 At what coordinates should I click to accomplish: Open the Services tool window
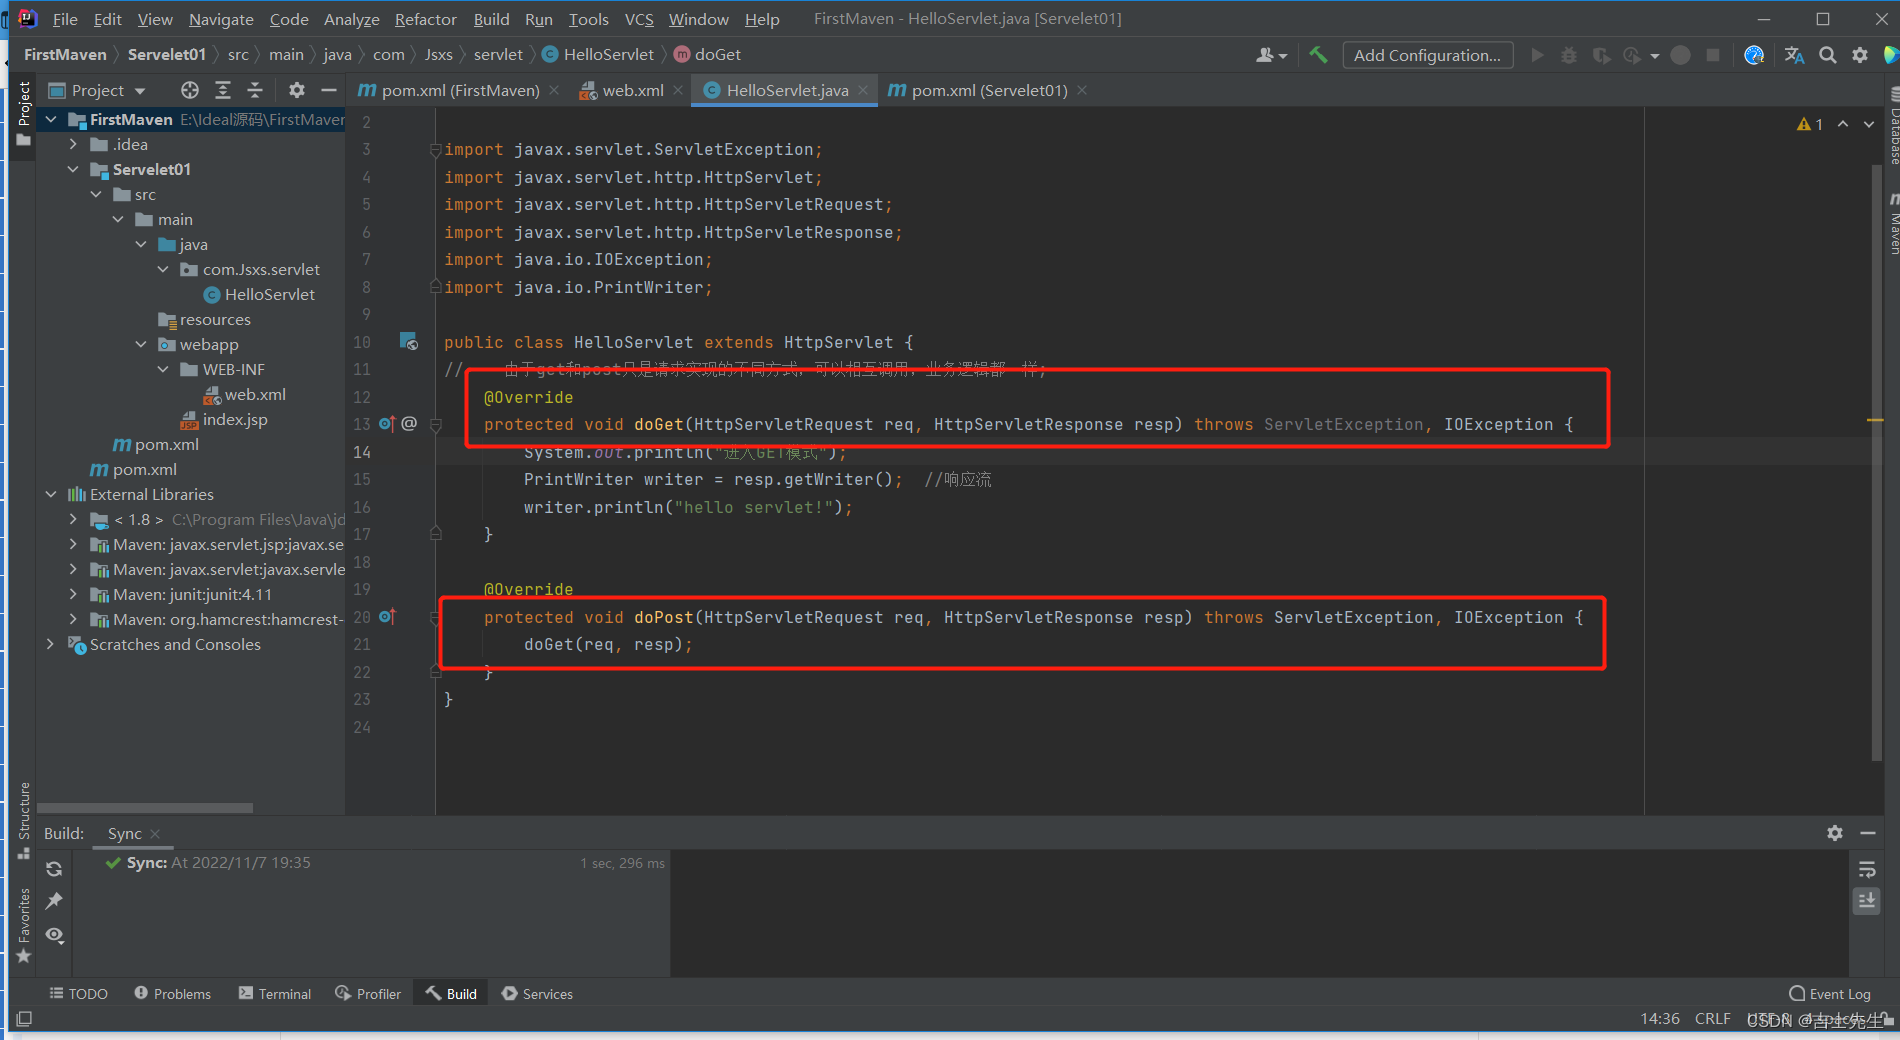coord(537,993)
